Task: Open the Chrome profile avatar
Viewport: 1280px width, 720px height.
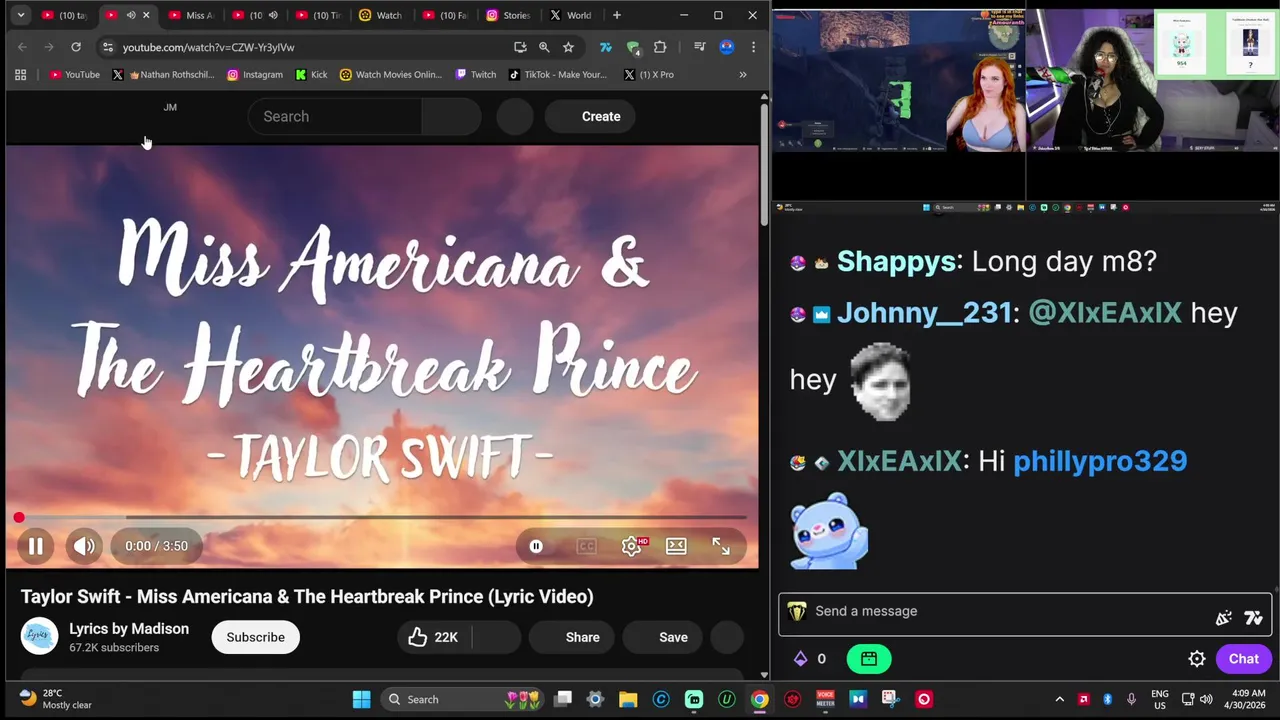Action: pos(727,47)
